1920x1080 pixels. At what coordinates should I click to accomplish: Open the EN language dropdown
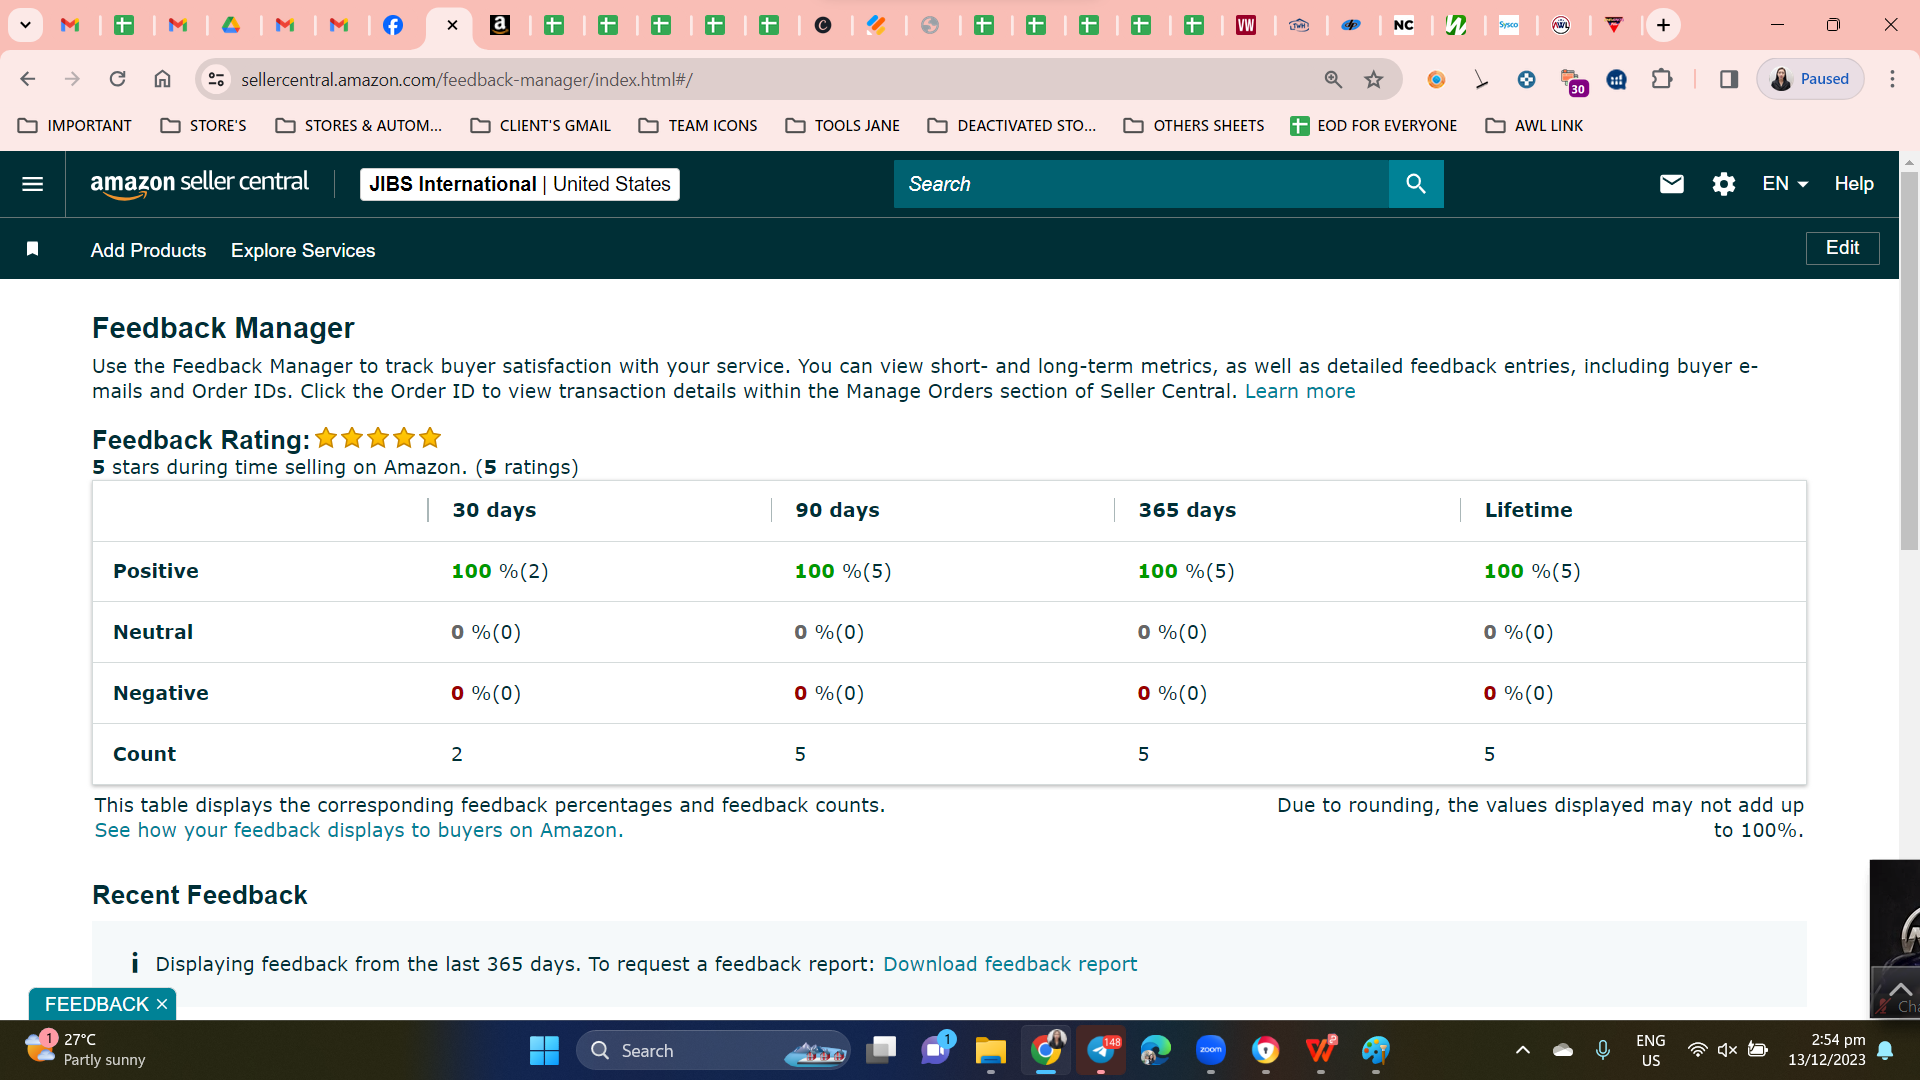pyautogui.click(x=1785, y=184)
